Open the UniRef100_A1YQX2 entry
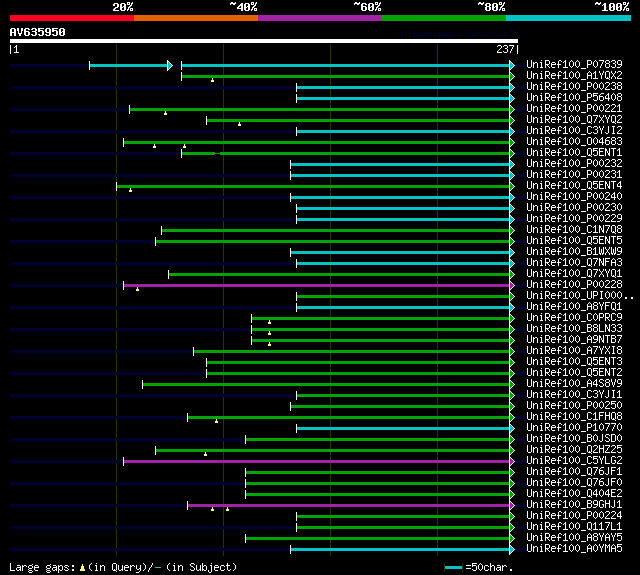 pyautogui.click(x=574, y=75)
